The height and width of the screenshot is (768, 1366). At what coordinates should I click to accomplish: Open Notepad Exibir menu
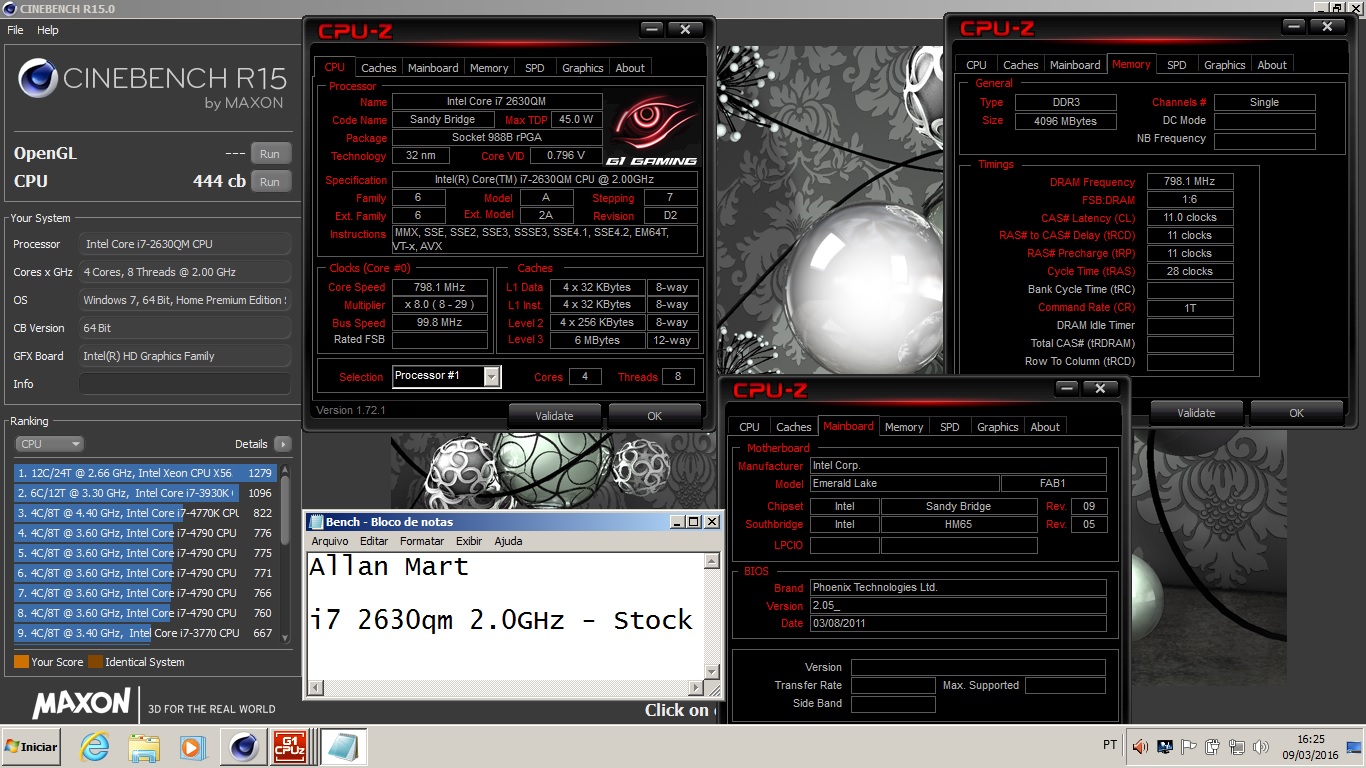[469, 541]
